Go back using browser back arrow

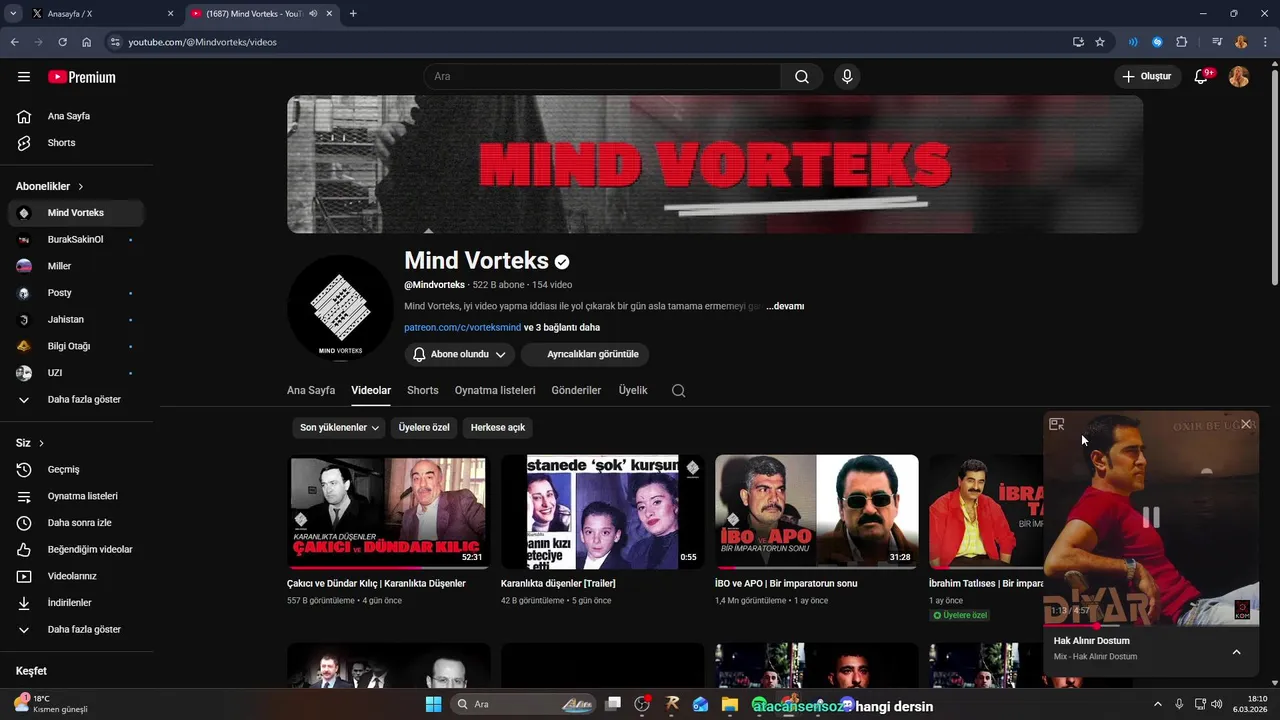[14, 42]
